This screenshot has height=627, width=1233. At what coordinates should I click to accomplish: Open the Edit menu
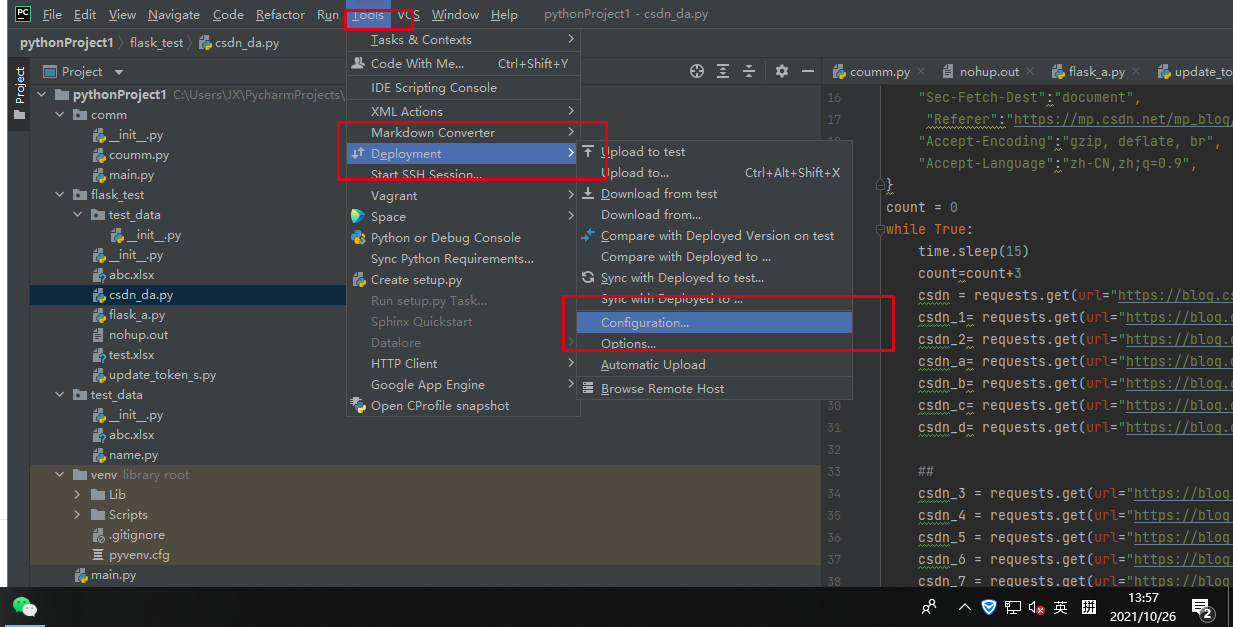click(x=85, y=14)
